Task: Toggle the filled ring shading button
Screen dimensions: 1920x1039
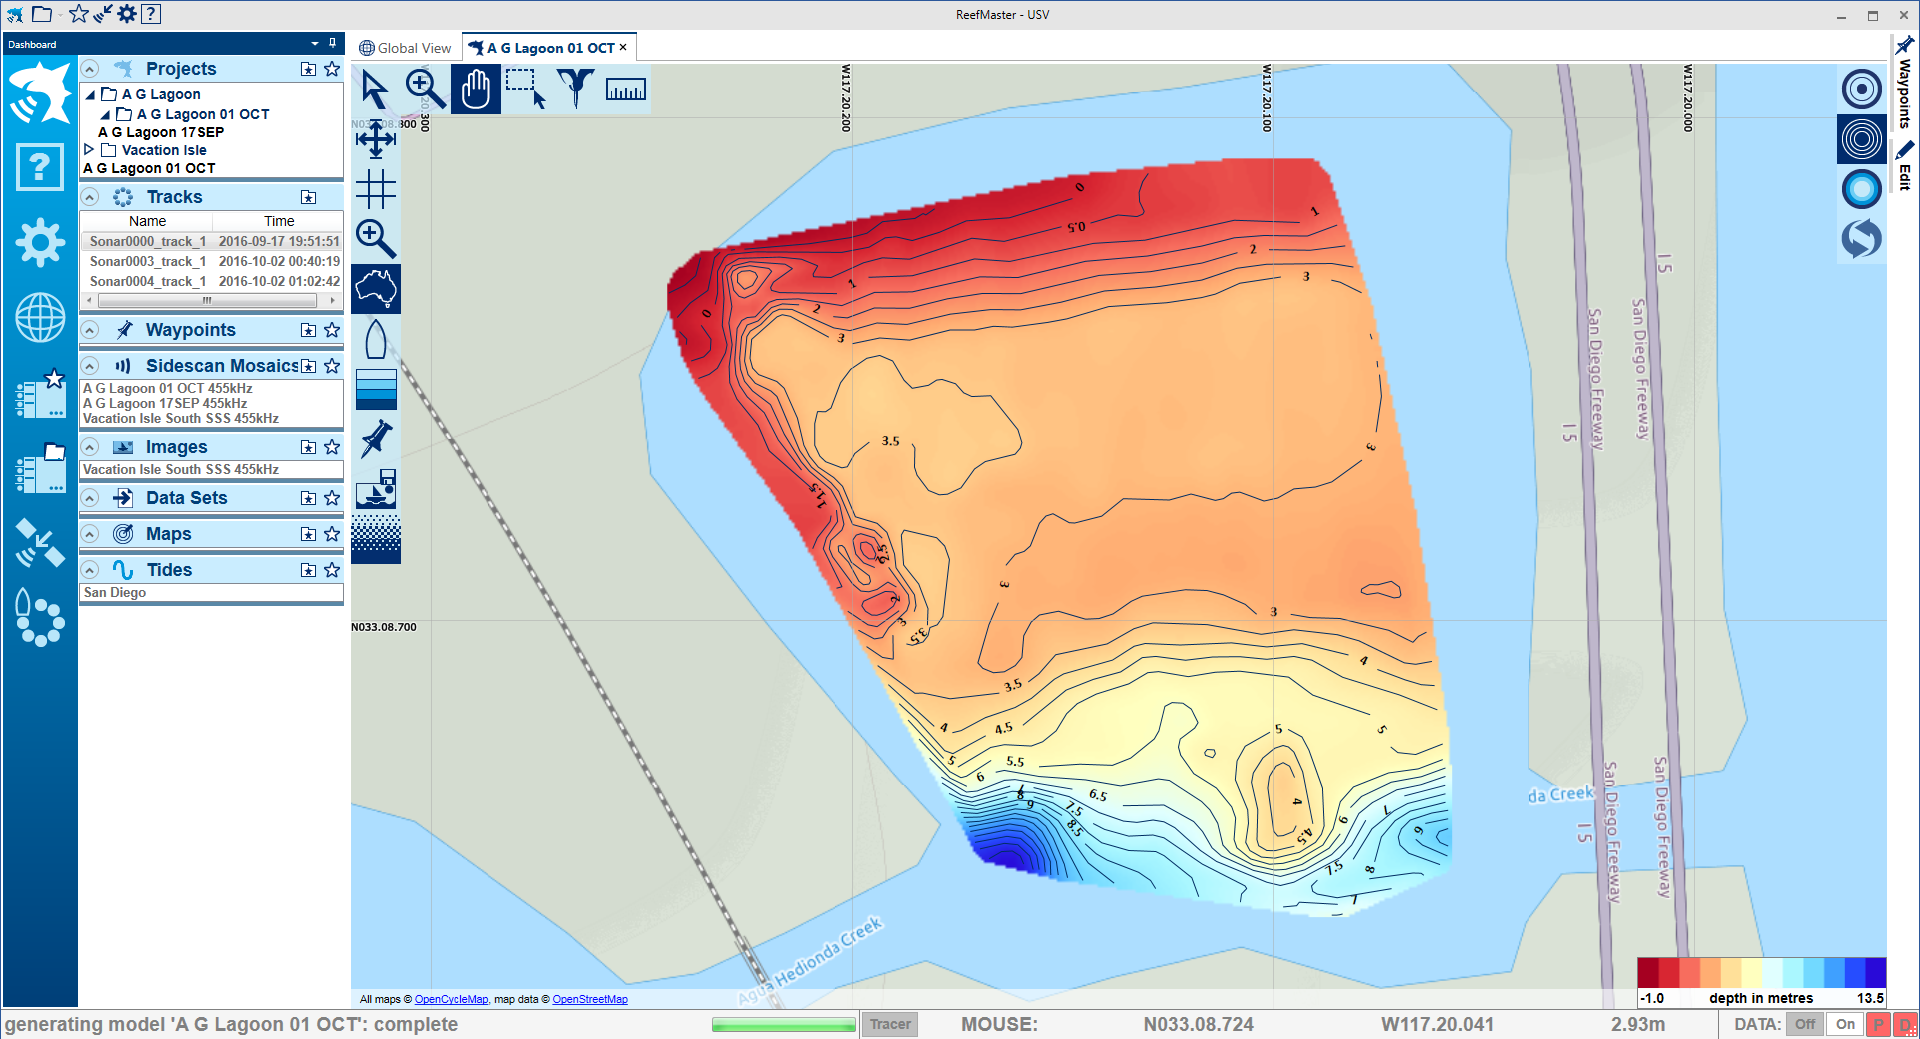Action: (1861, 189)
